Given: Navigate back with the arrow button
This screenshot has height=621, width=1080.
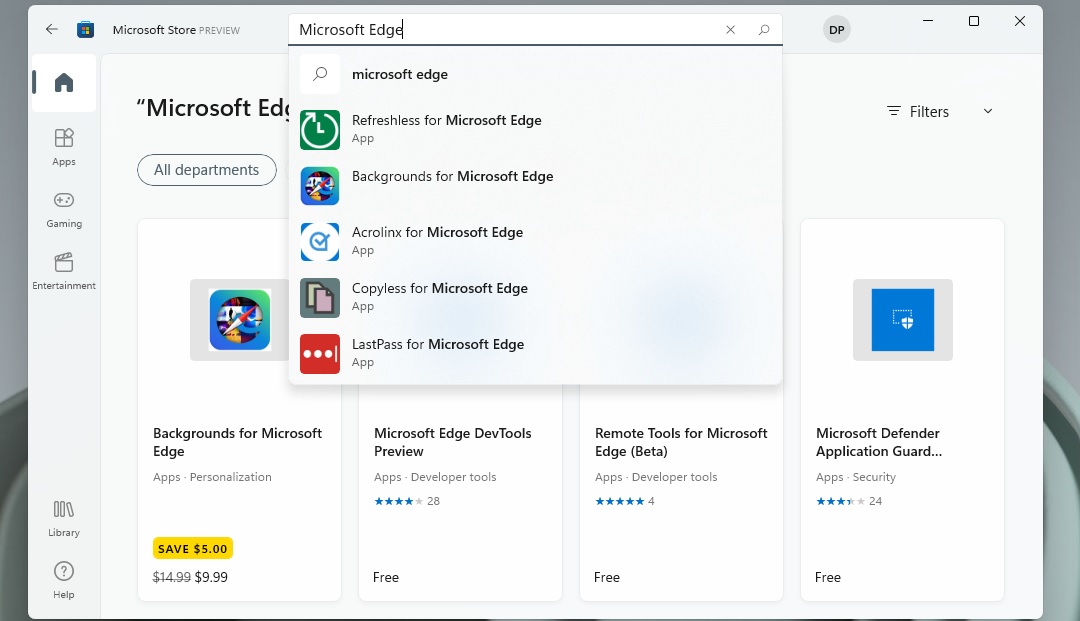Looking at the screenshot, I should (50, 29).
